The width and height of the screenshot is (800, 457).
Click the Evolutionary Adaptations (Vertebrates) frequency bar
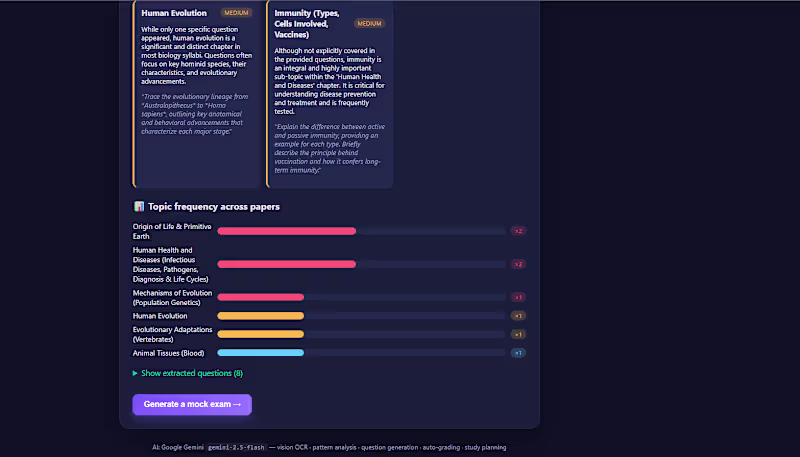(x=261, y=334)
